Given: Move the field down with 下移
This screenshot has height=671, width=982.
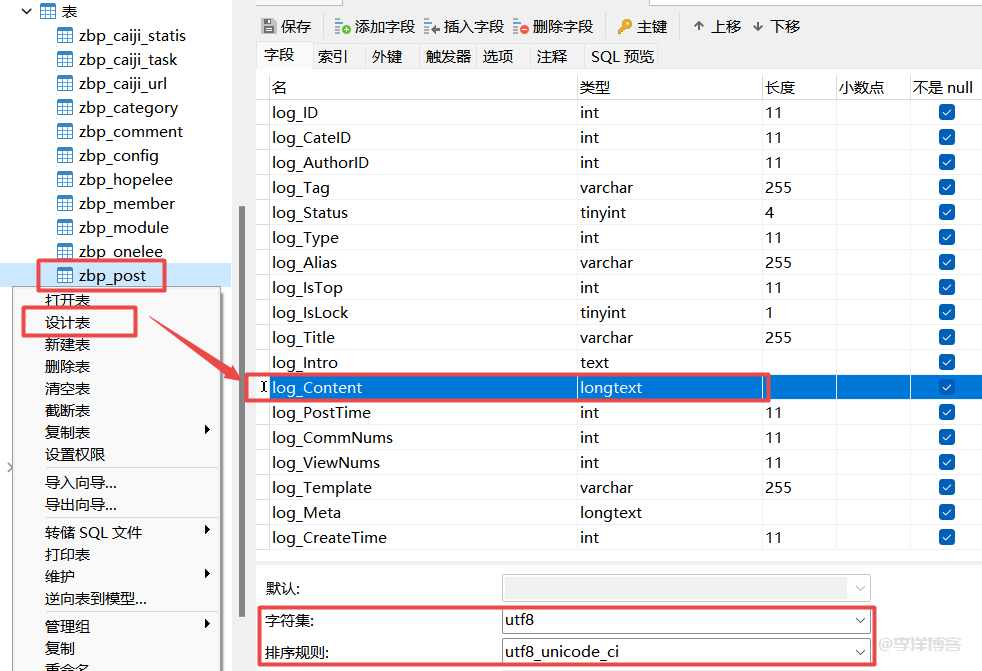Looking at the screenshot, I should point(758,27).
